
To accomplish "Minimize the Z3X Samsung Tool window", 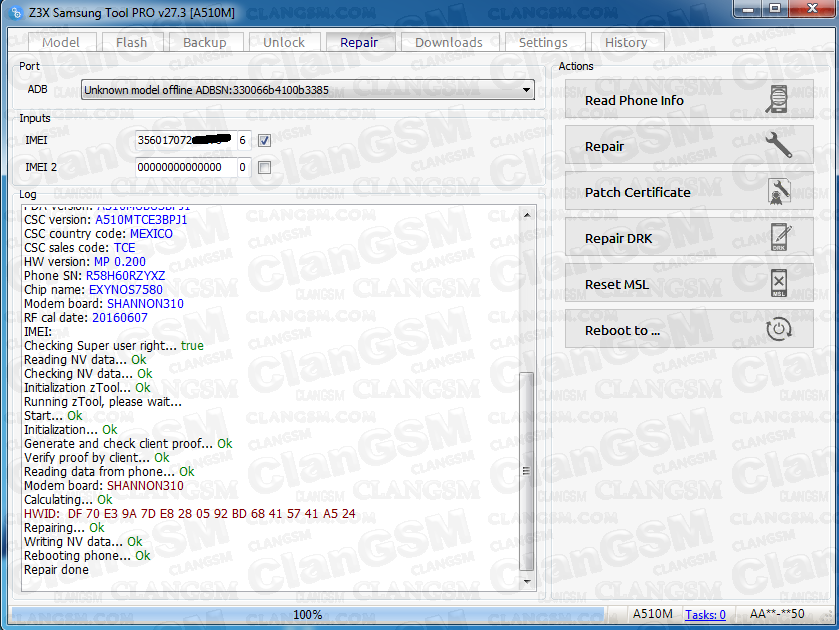I will (749, 9).
